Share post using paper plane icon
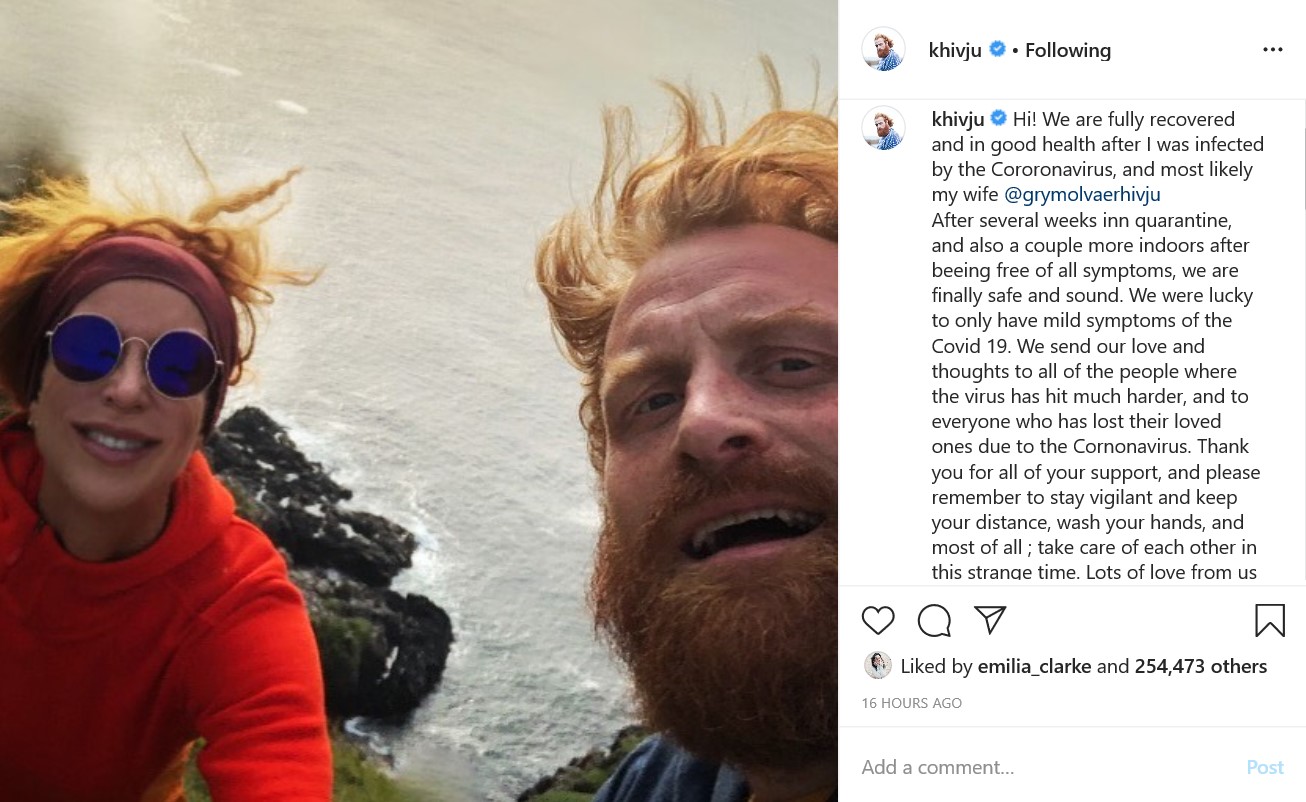1306x802 pixels. [990, 620]
